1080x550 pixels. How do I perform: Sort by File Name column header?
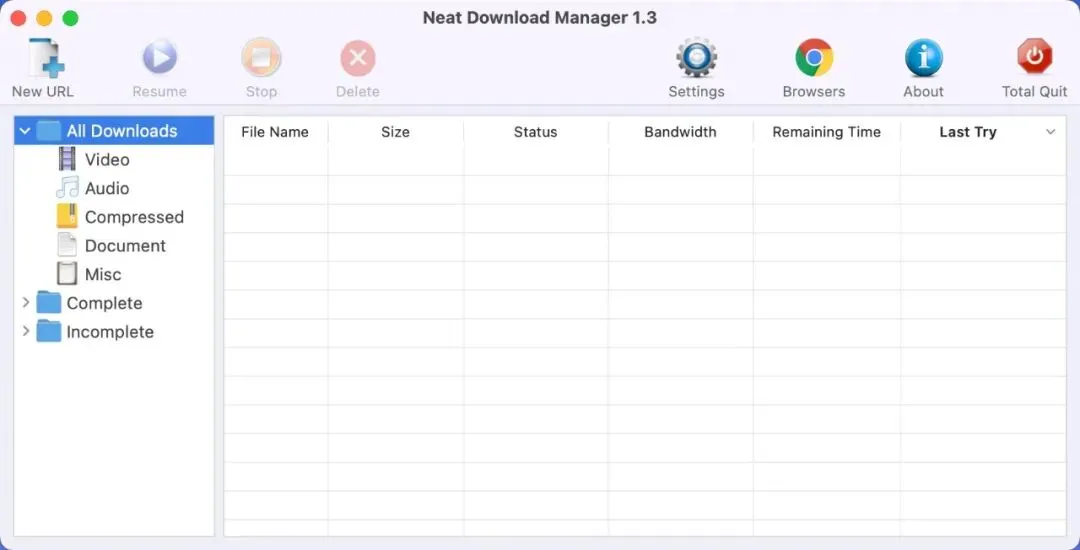(275, 132)
